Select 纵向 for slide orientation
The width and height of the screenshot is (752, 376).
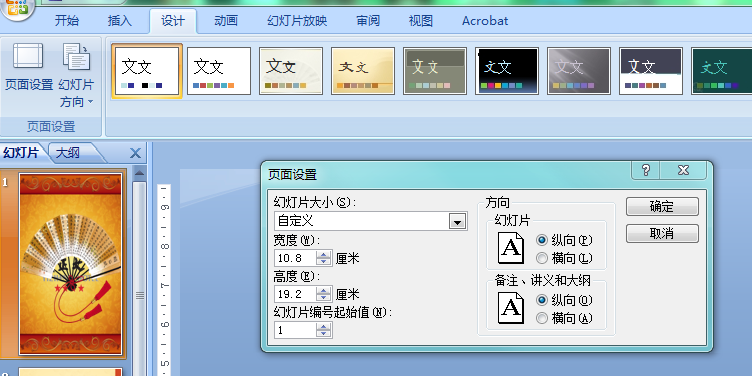click(564, 240)
